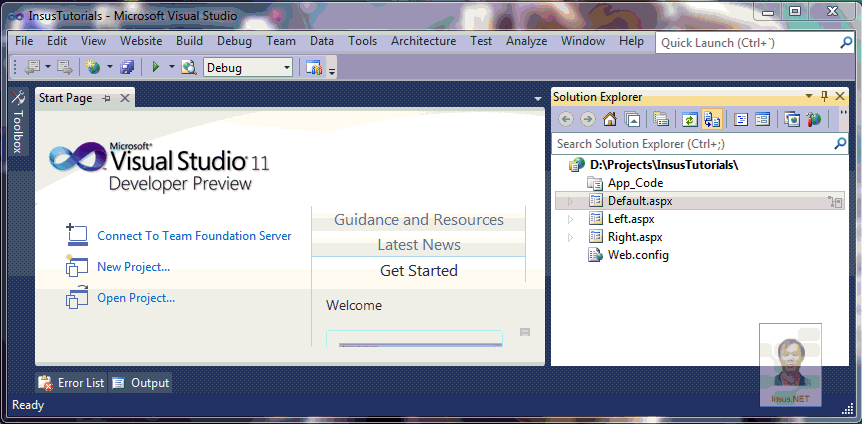Click Solution Explorer Forward arrow

[588, 119]
